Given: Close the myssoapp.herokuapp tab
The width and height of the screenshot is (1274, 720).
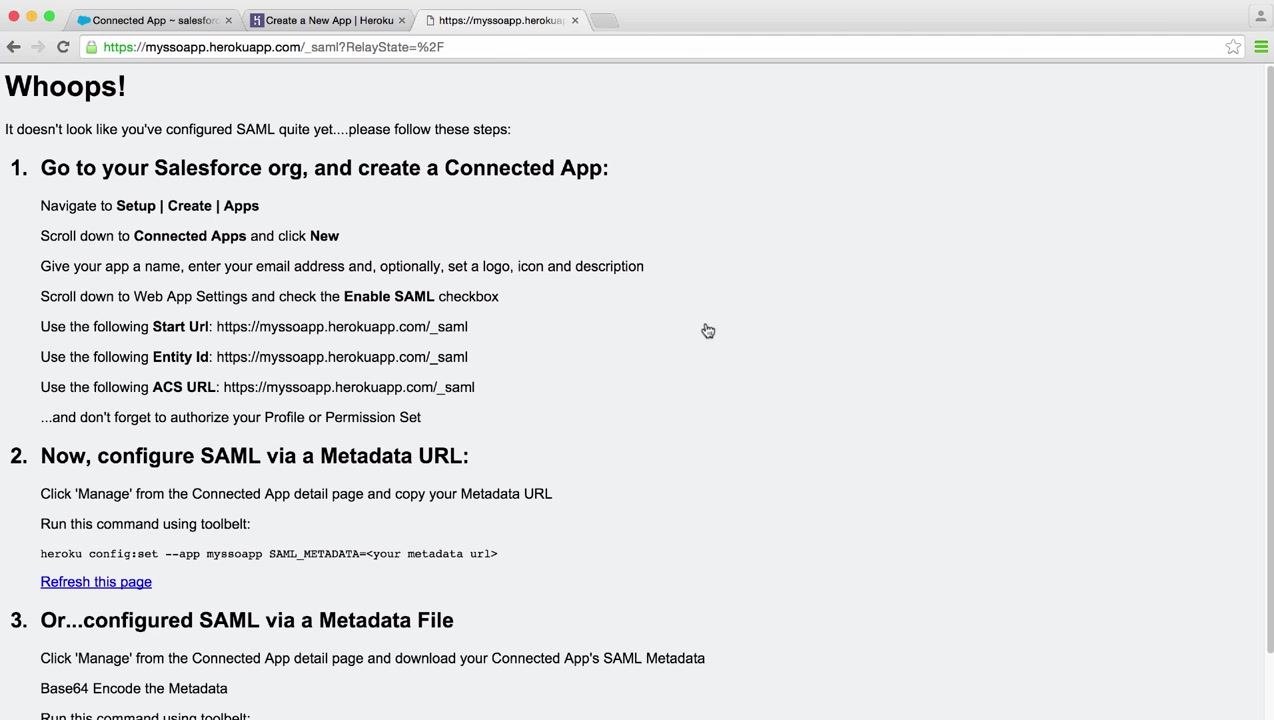Looking at the screenshot, I should [x=575, y=20].
